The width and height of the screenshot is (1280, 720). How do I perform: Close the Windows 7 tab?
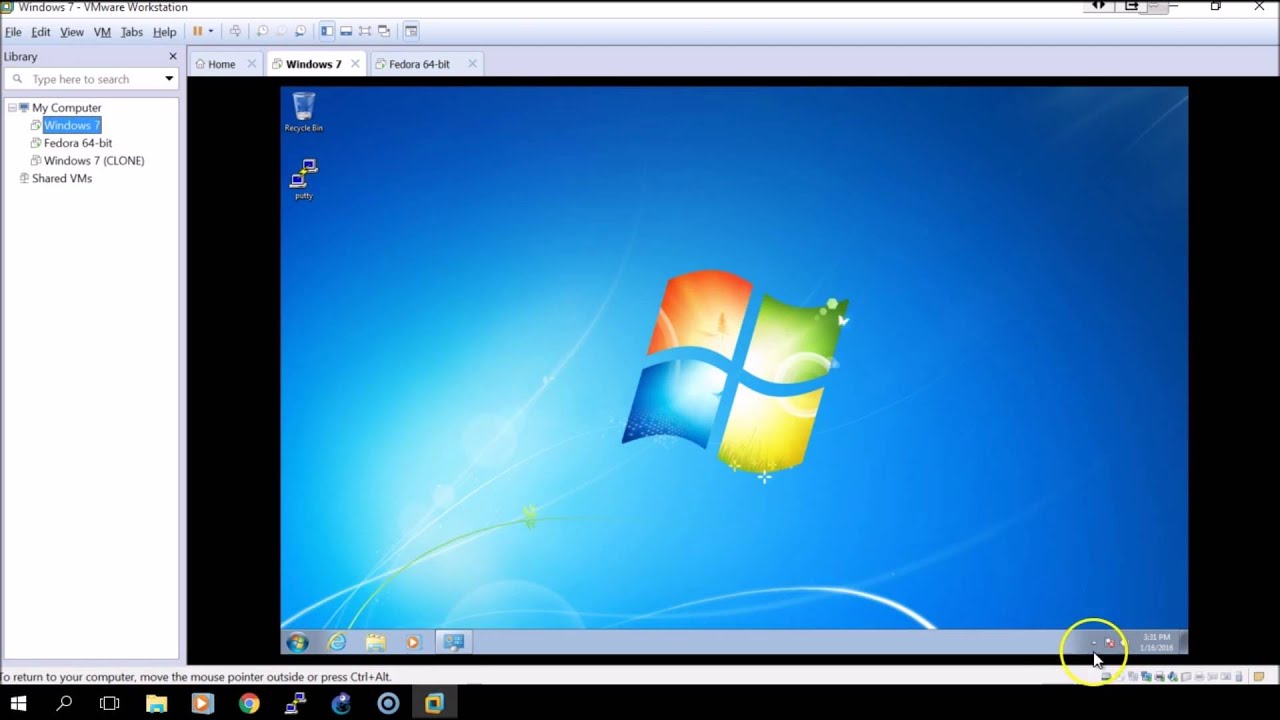click(x=355, y=64)
